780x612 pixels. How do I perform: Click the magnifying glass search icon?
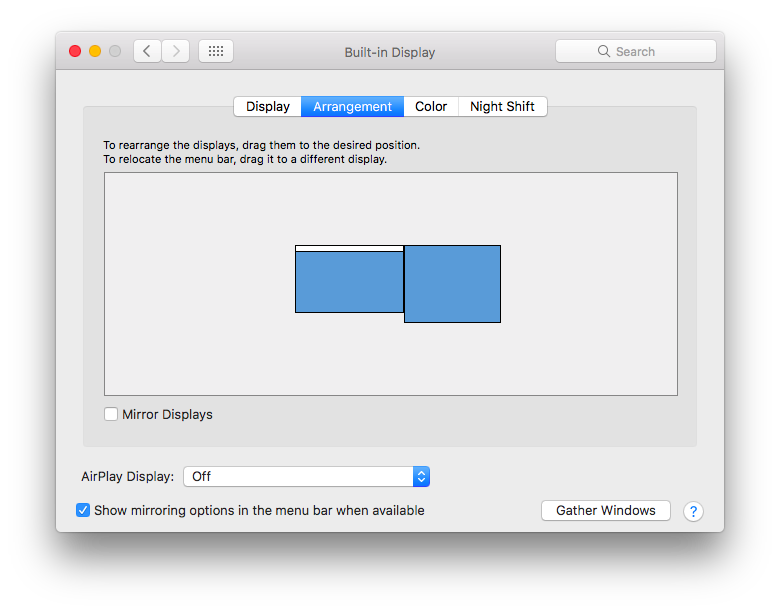pyautogui.click(x=603, y=51)
